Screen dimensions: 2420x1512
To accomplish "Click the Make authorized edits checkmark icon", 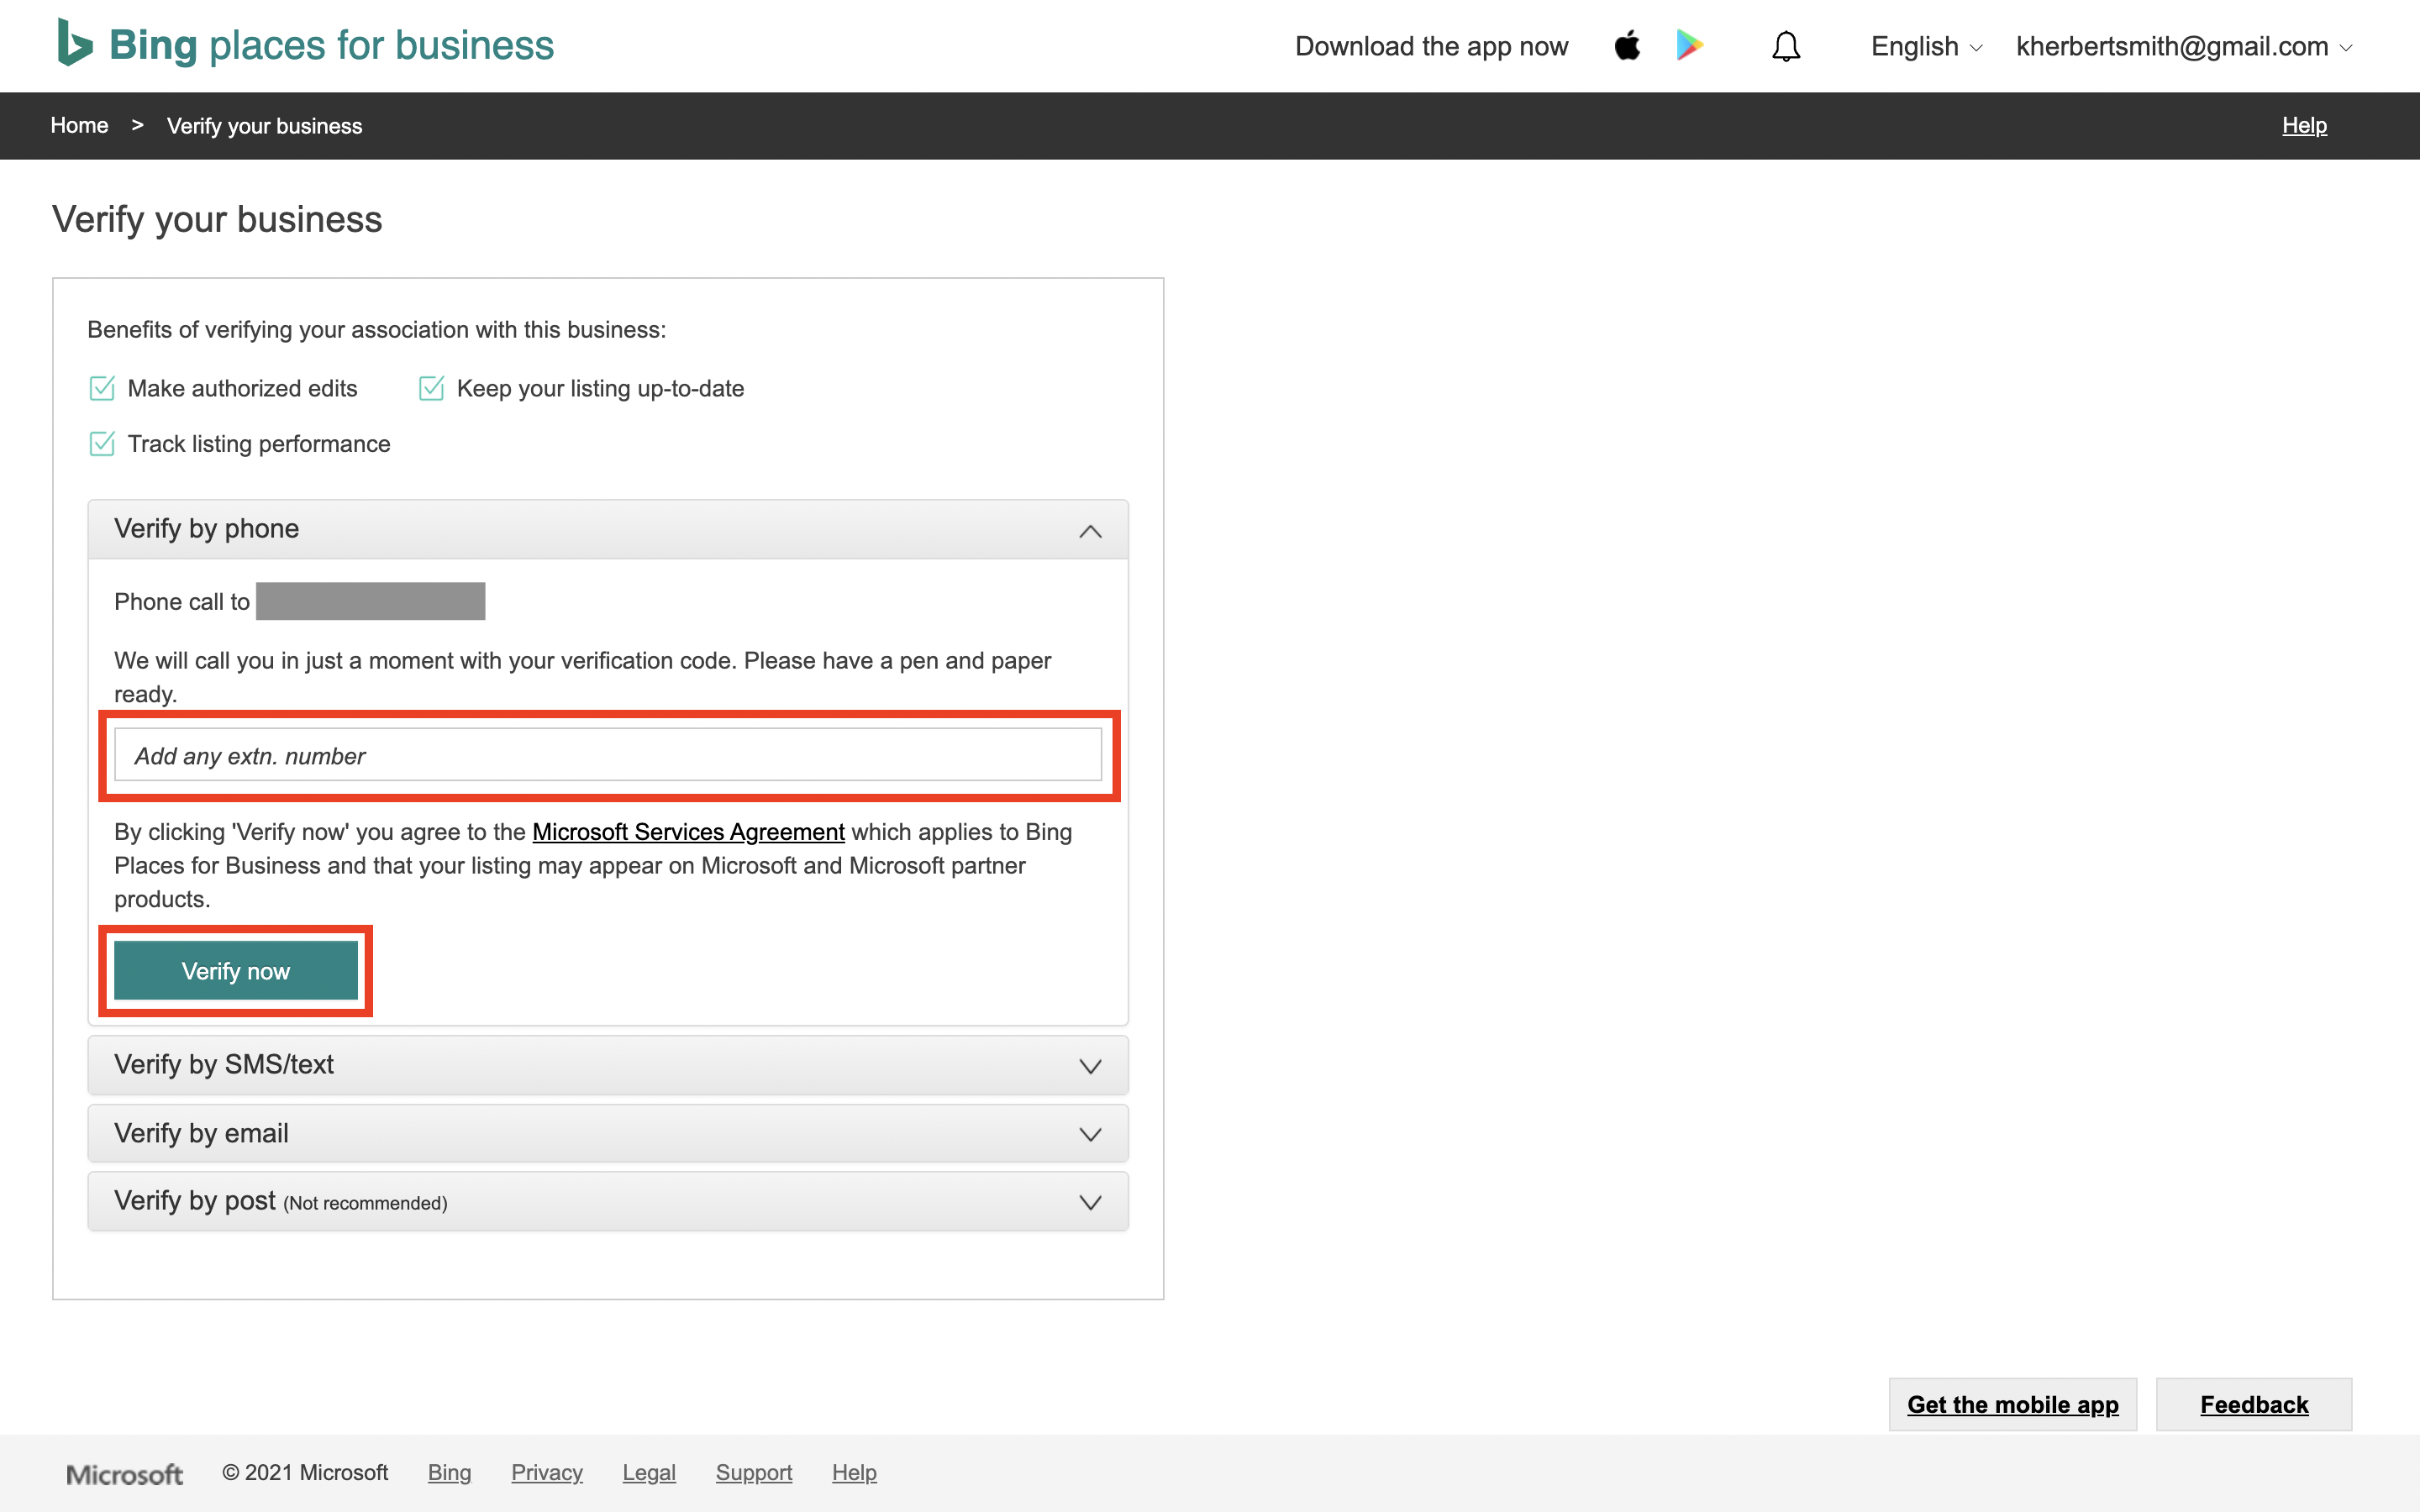I will tap(102, 388).
